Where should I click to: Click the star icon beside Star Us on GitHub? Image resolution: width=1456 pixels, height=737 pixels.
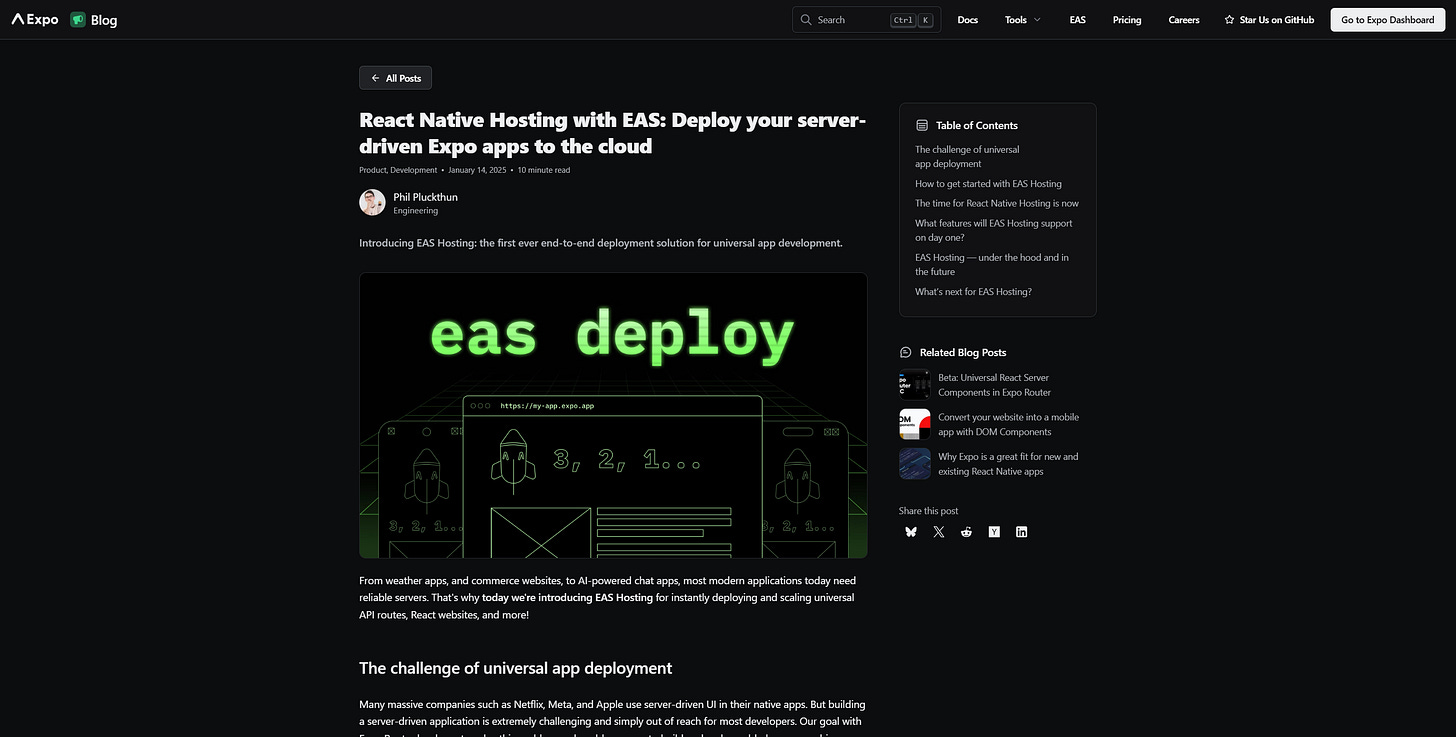pos(1230,20)
